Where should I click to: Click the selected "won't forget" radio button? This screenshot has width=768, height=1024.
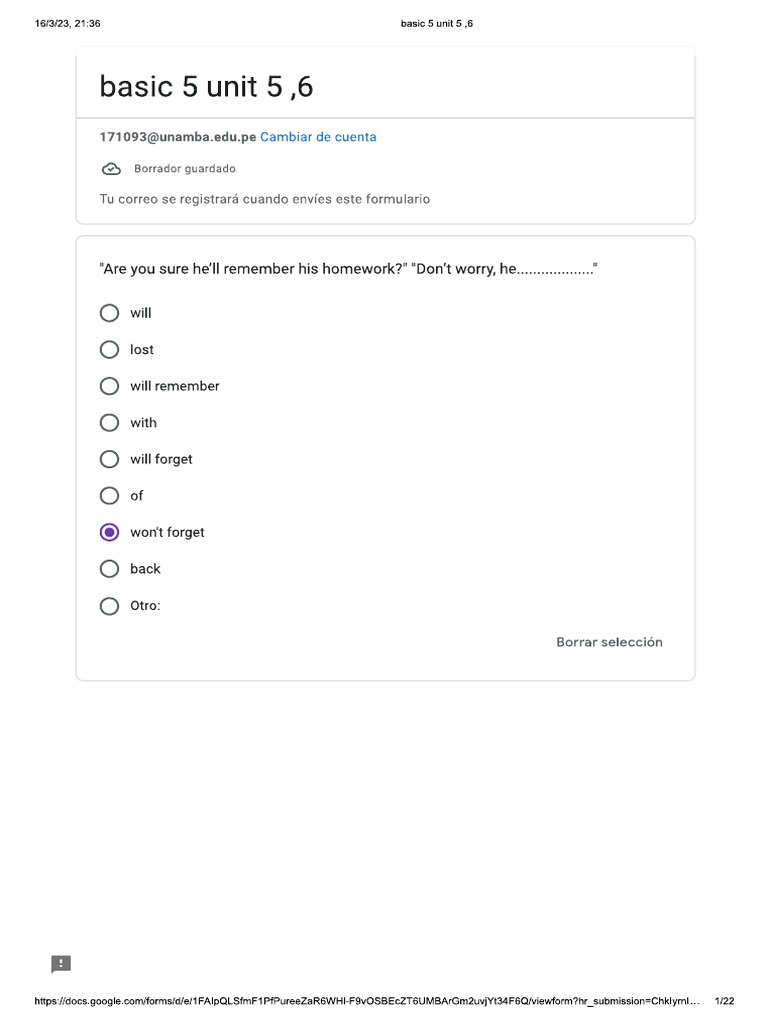110,532
